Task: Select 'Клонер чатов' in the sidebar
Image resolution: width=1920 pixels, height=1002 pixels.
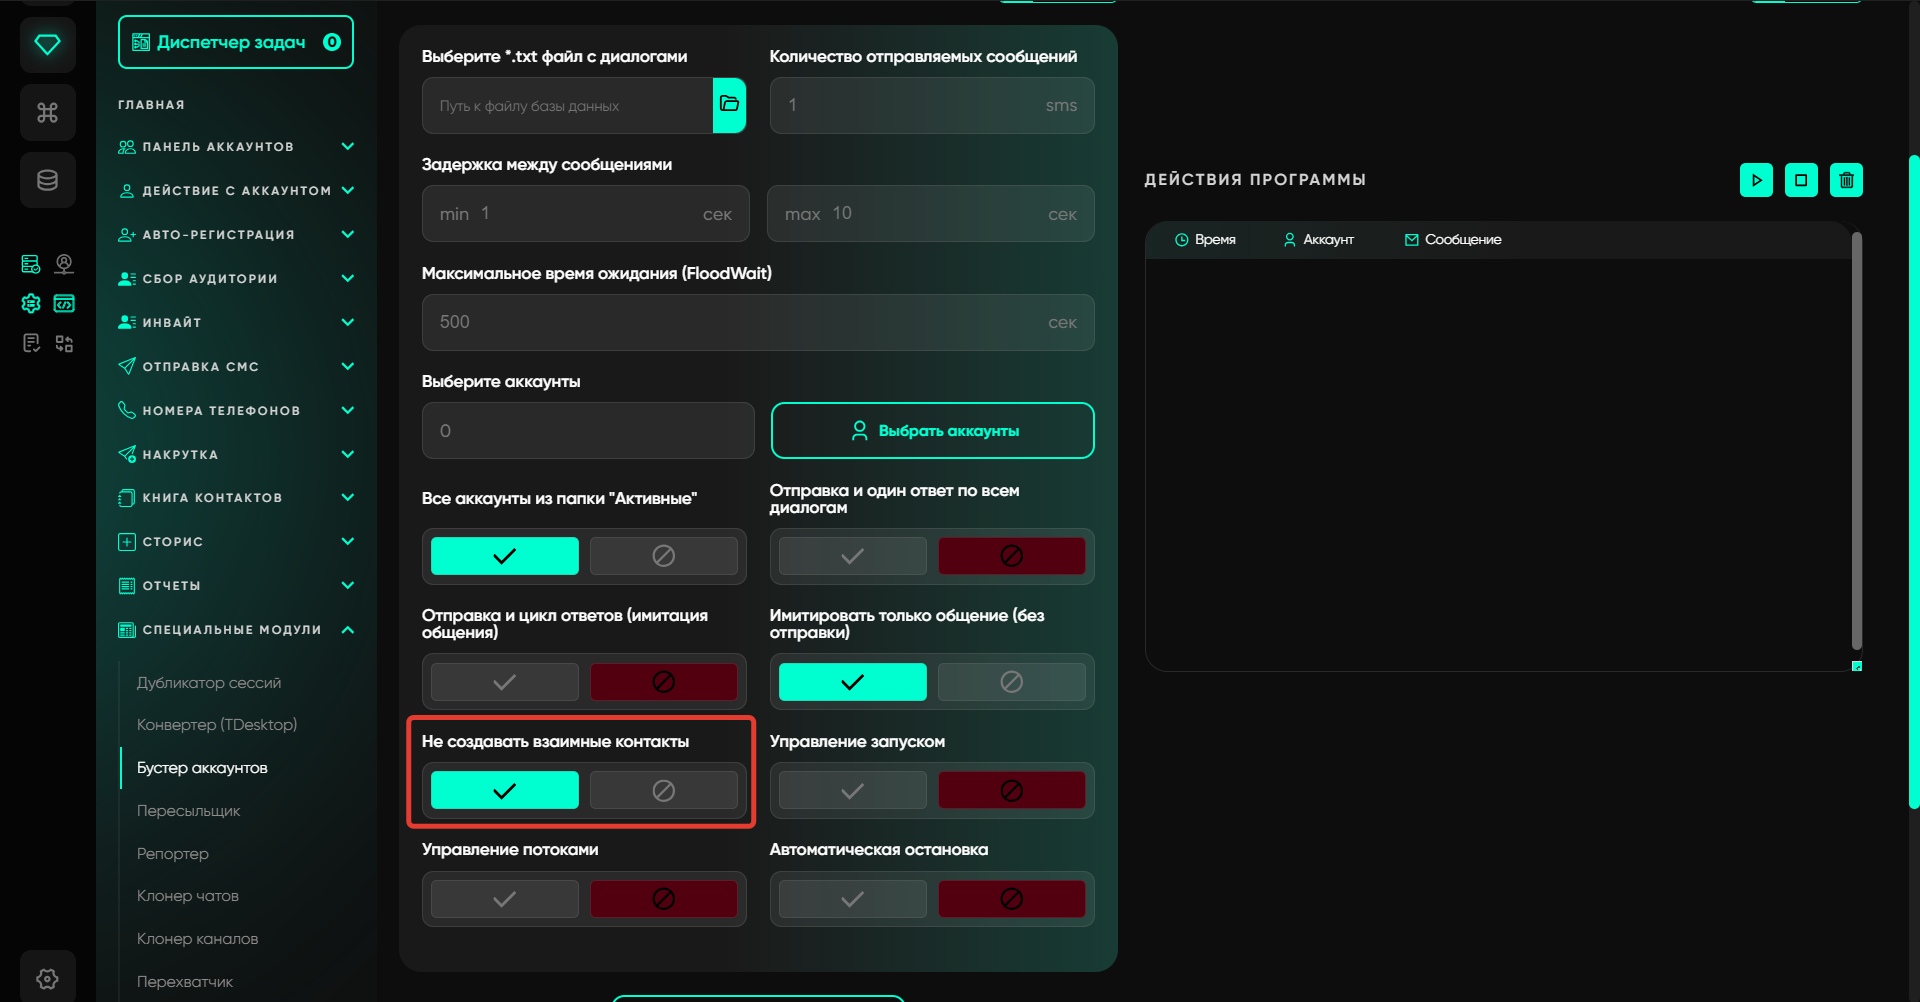Action: tap(188, 896)
